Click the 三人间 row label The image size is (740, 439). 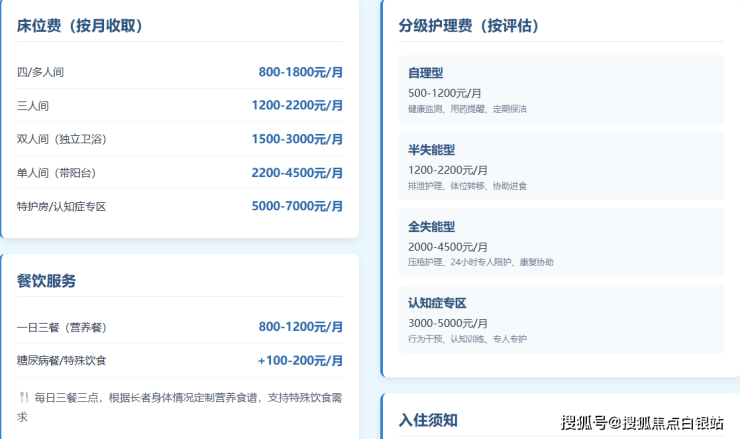(x=33, y=106)
